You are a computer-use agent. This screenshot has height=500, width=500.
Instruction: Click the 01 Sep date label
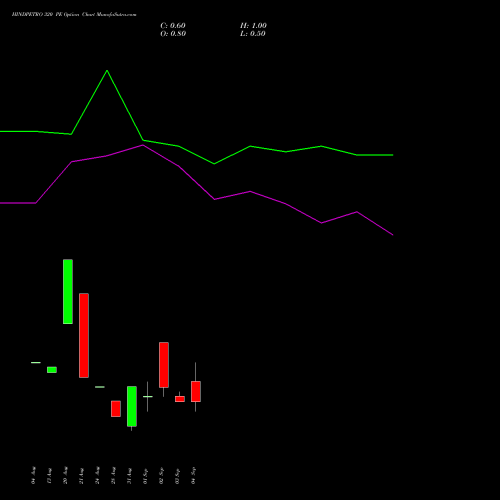coord(145,475)
